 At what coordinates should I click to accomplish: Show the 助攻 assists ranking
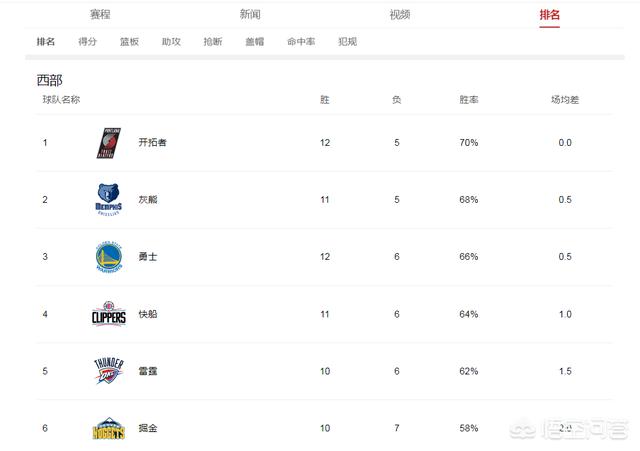(172, 42)
